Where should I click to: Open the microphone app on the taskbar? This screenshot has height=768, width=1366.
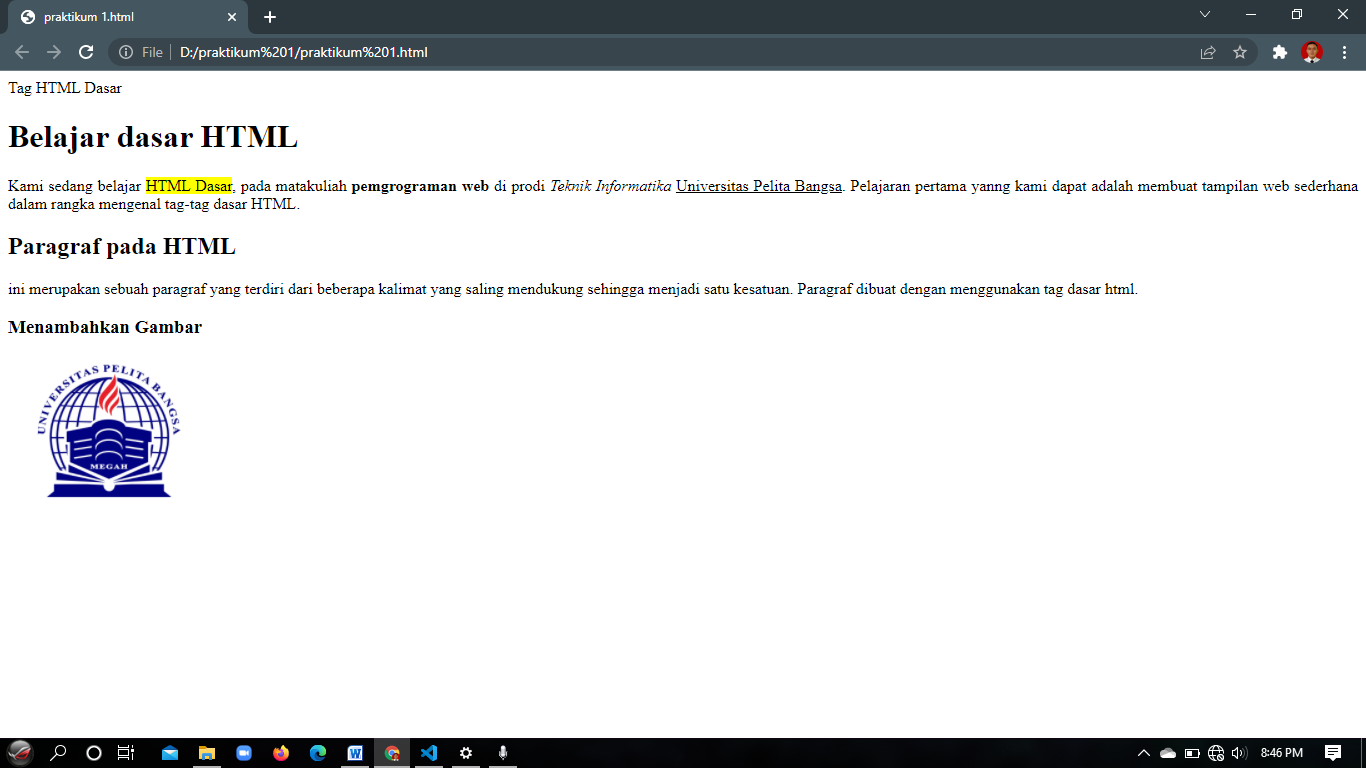click(503, 753)
